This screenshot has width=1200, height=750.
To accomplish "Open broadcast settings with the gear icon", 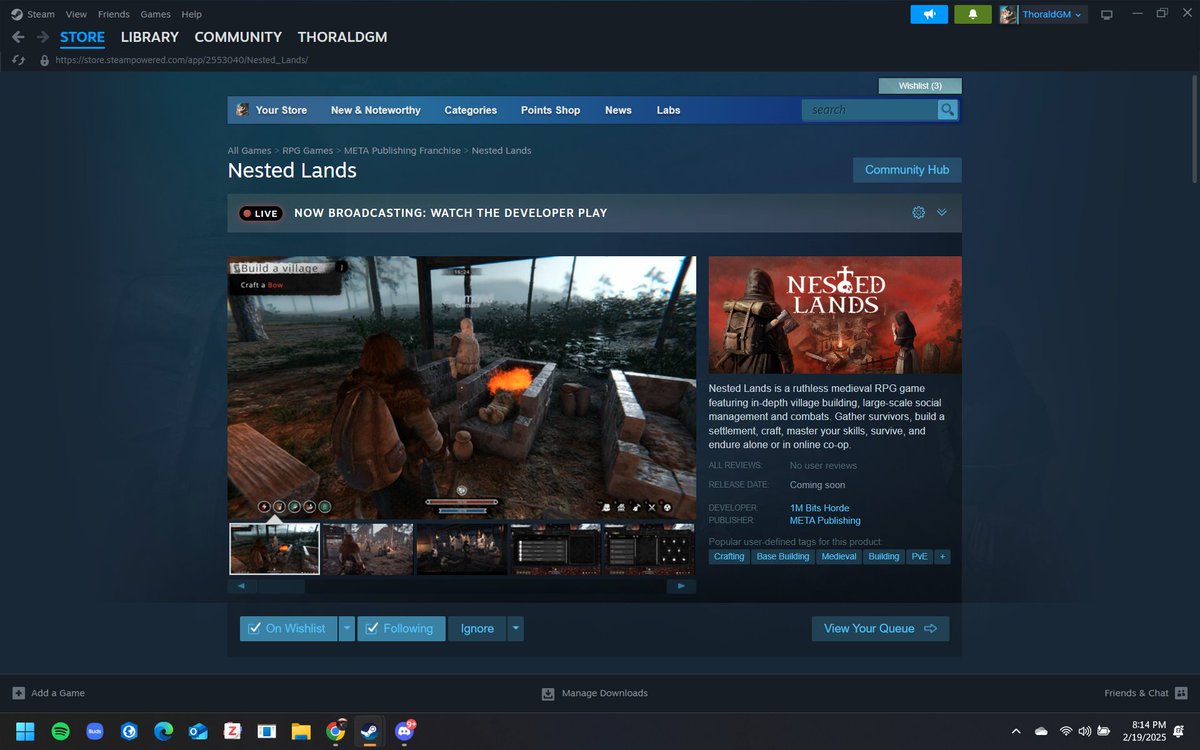I will coord(918,212).
